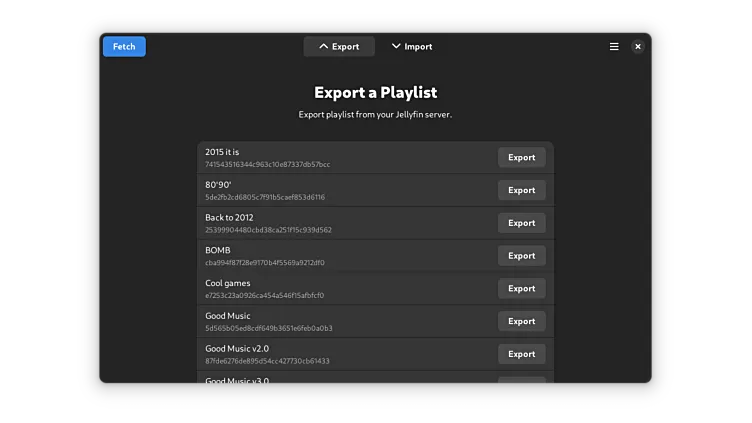Export the BOMB playlist
Screen dimensions: 752x423
[521, 256]
